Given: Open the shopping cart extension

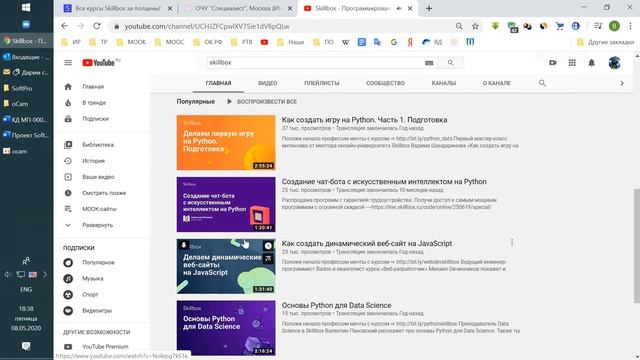Looking at the screenshot, I should click(559, 26).
